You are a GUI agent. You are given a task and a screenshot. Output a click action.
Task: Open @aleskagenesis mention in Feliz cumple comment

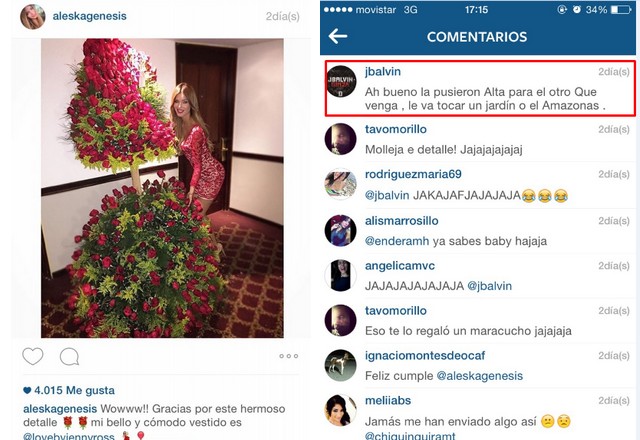480,376
